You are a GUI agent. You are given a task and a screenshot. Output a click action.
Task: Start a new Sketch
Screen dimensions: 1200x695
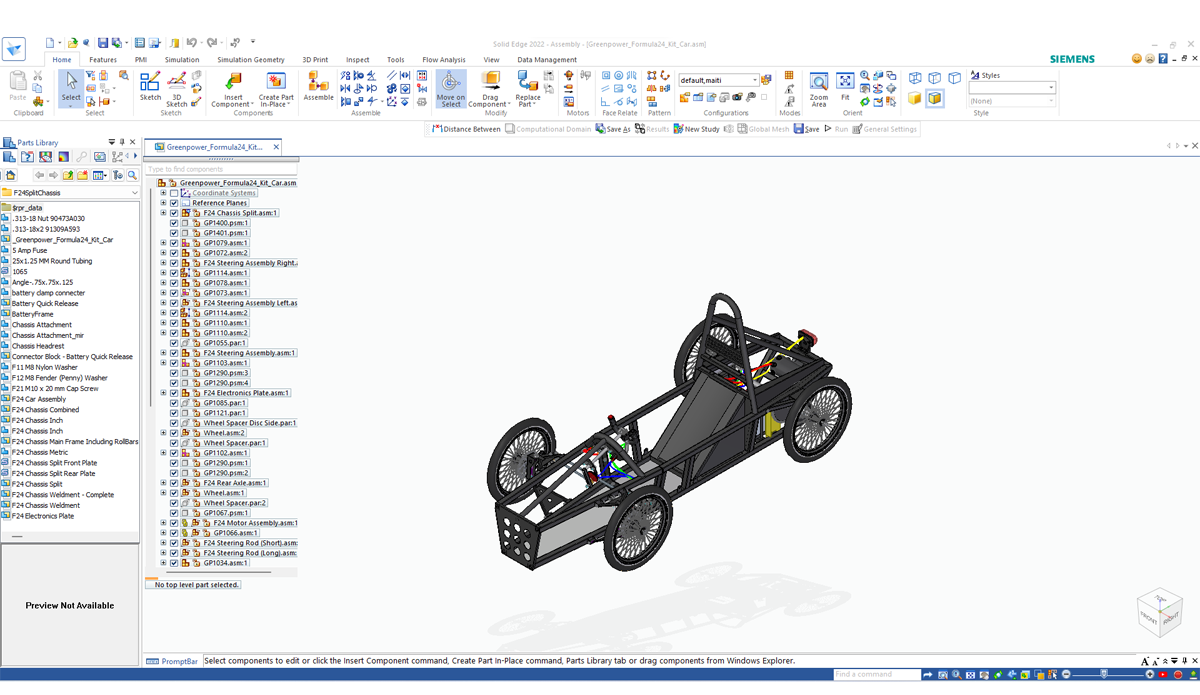click(150, 87)
